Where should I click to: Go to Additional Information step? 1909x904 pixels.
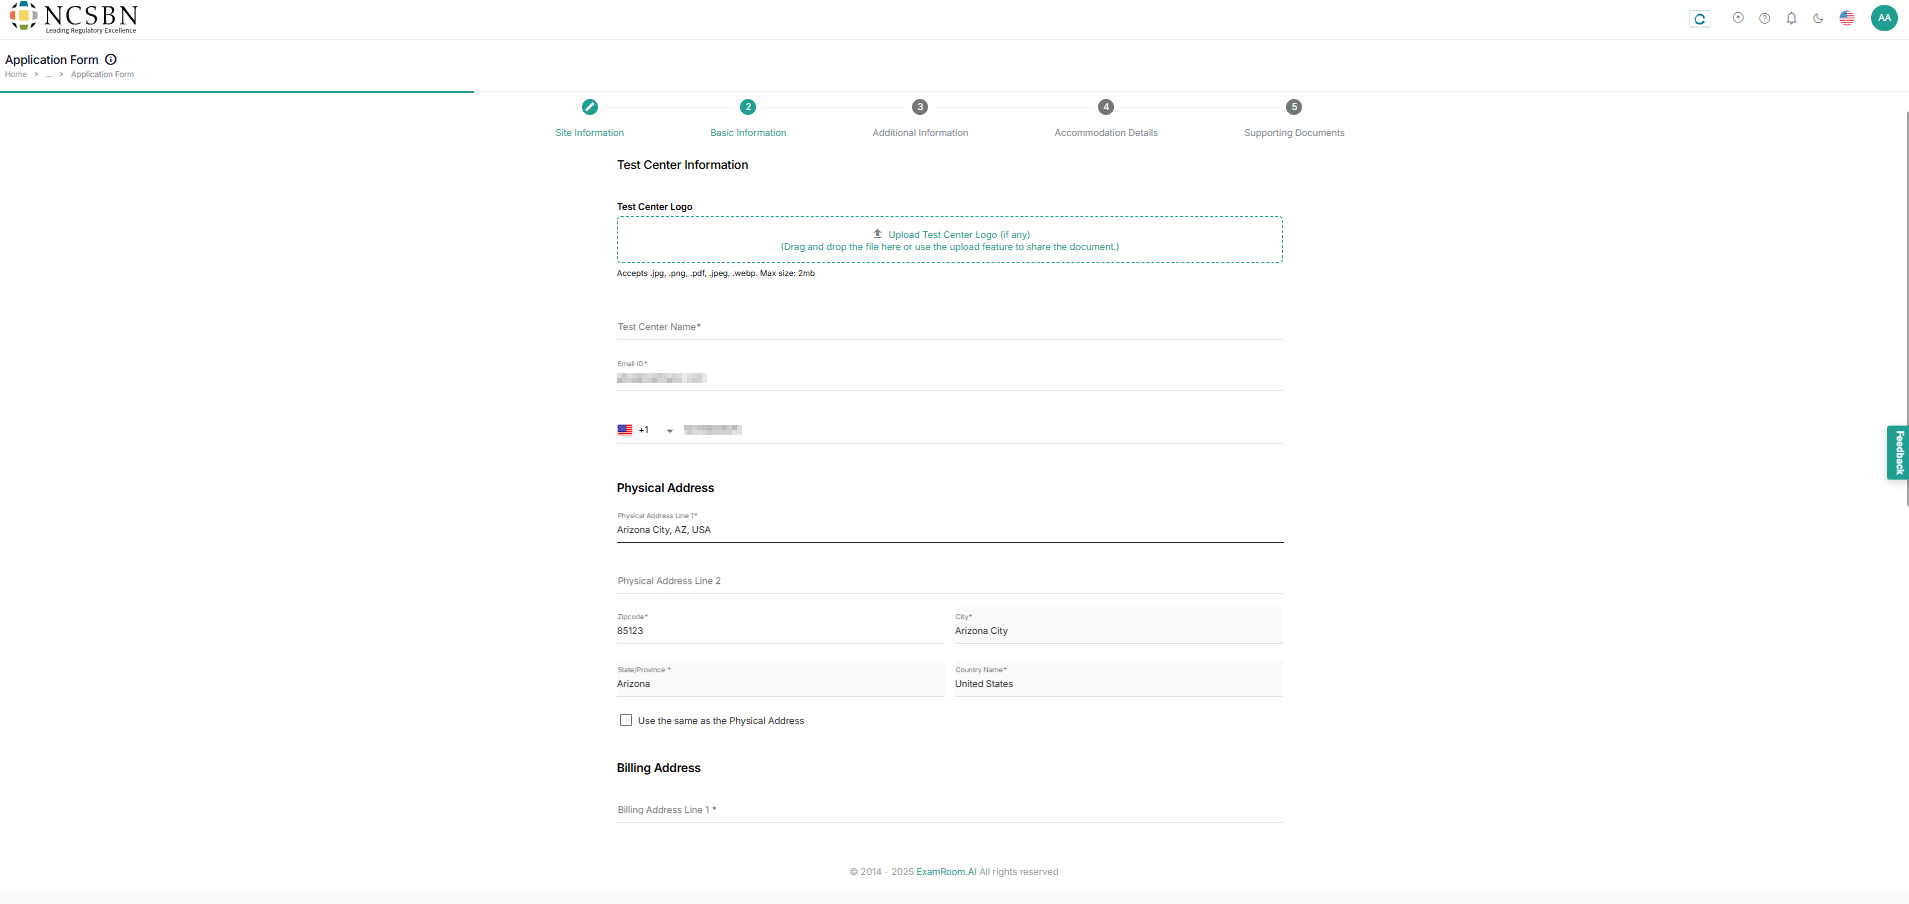(920, 107)
